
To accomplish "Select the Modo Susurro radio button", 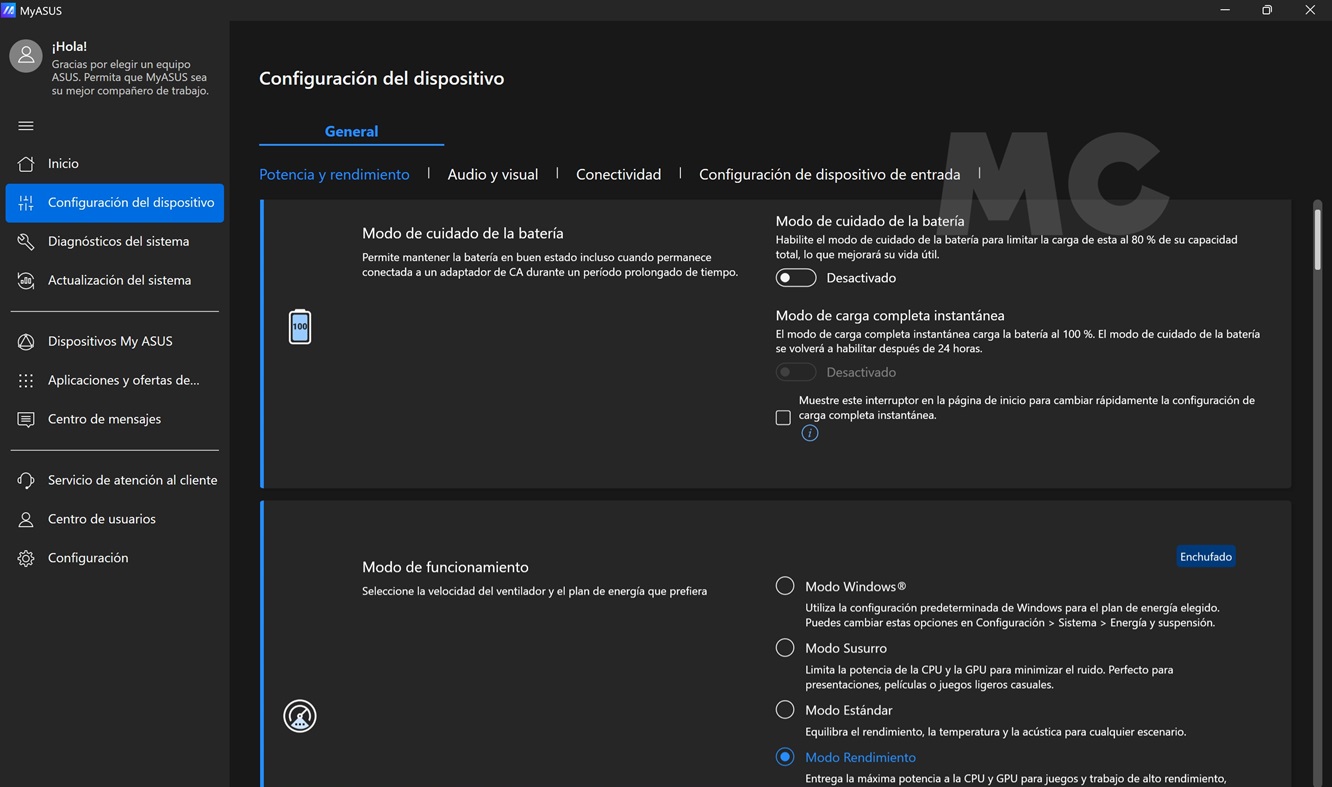I will click(x=785, y=648).
